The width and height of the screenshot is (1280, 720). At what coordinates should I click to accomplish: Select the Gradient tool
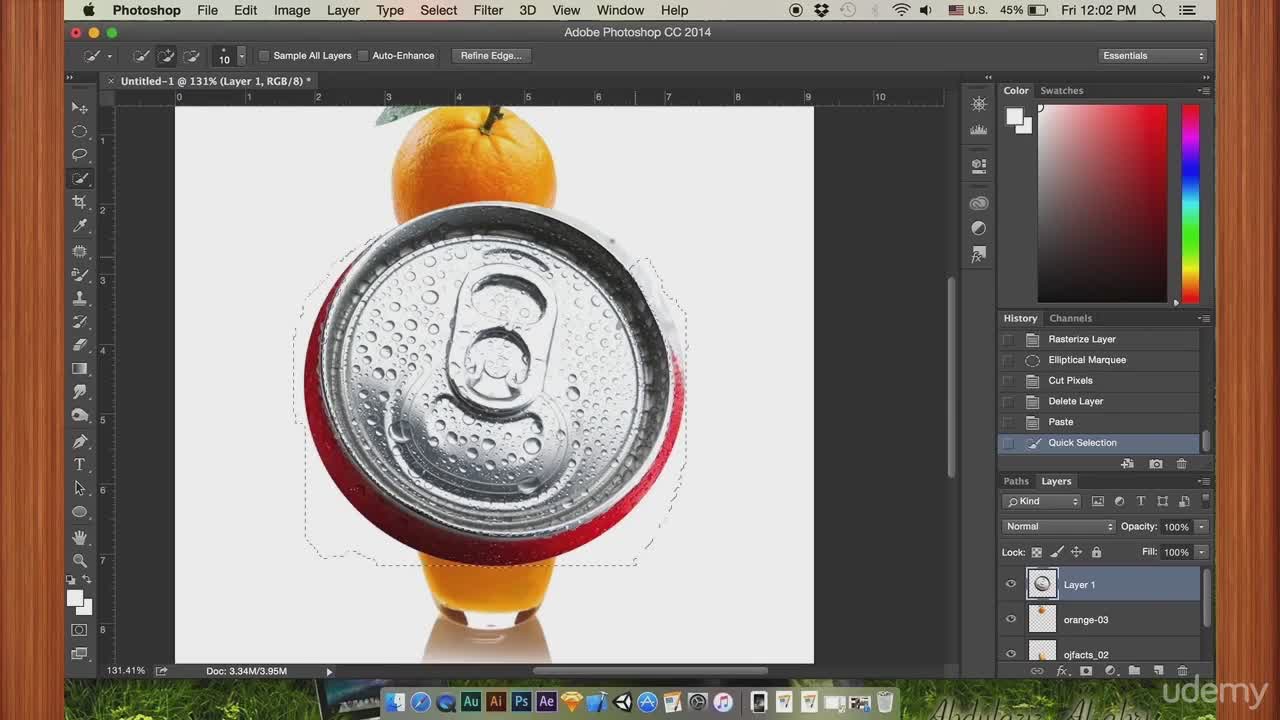click(x=79, y=369)
